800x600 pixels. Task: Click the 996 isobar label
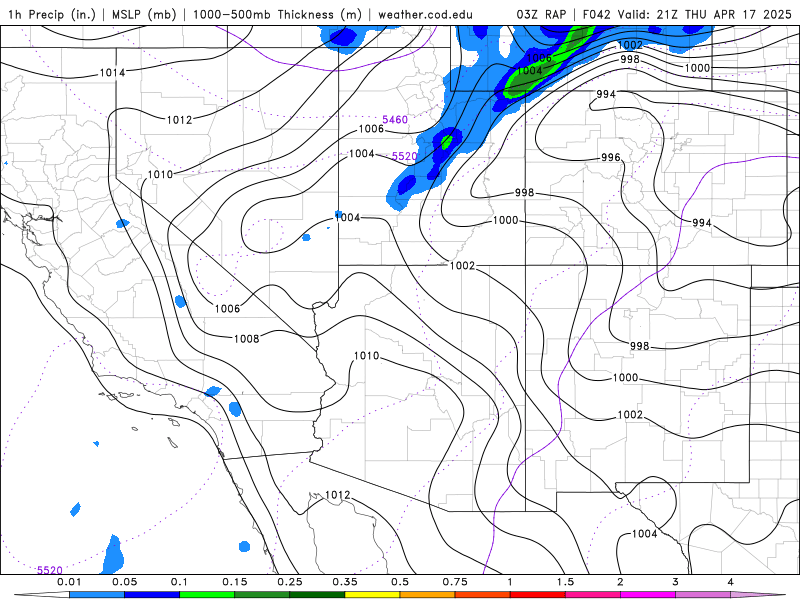(x=611, y=157)
